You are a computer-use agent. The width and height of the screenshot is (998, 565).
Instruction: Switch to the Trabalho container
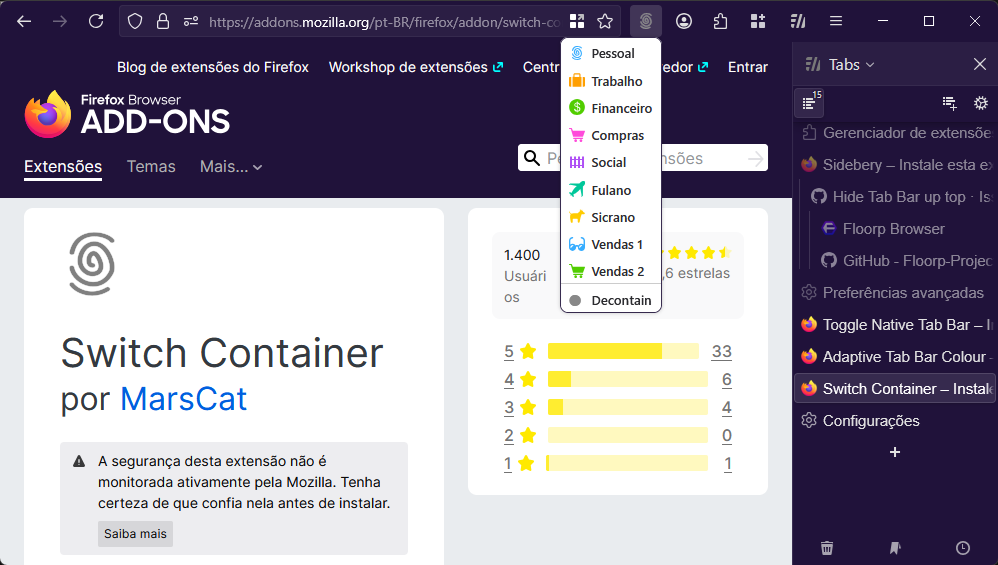[x=611, y=81]
